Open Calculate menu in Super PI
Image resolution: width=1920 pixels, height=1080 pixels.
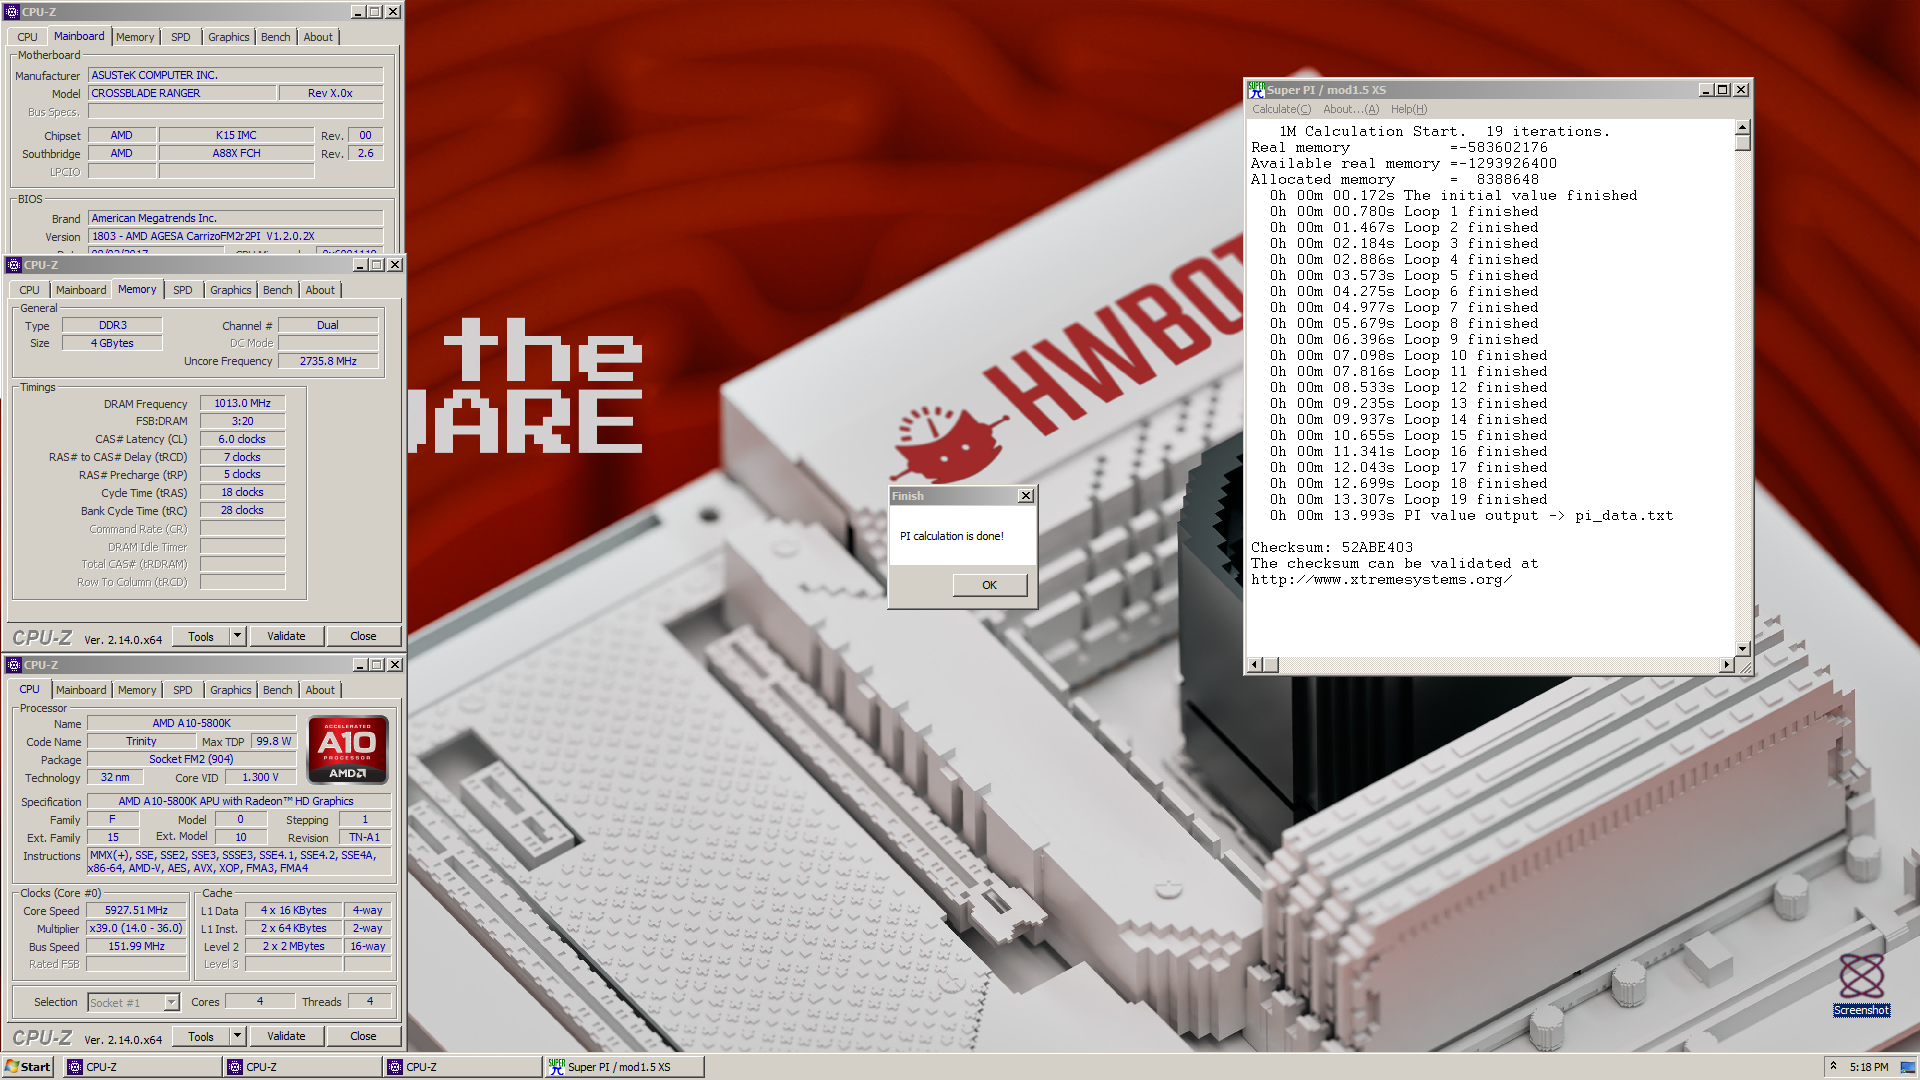click(x=1281, y=110)
